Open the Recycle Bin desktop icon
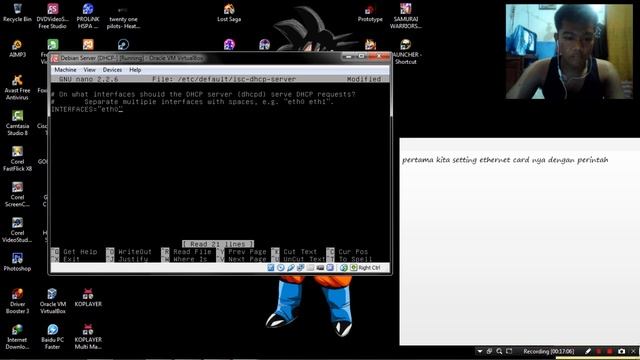The height and width of the screenshot is (360, 640). [17, 13]
